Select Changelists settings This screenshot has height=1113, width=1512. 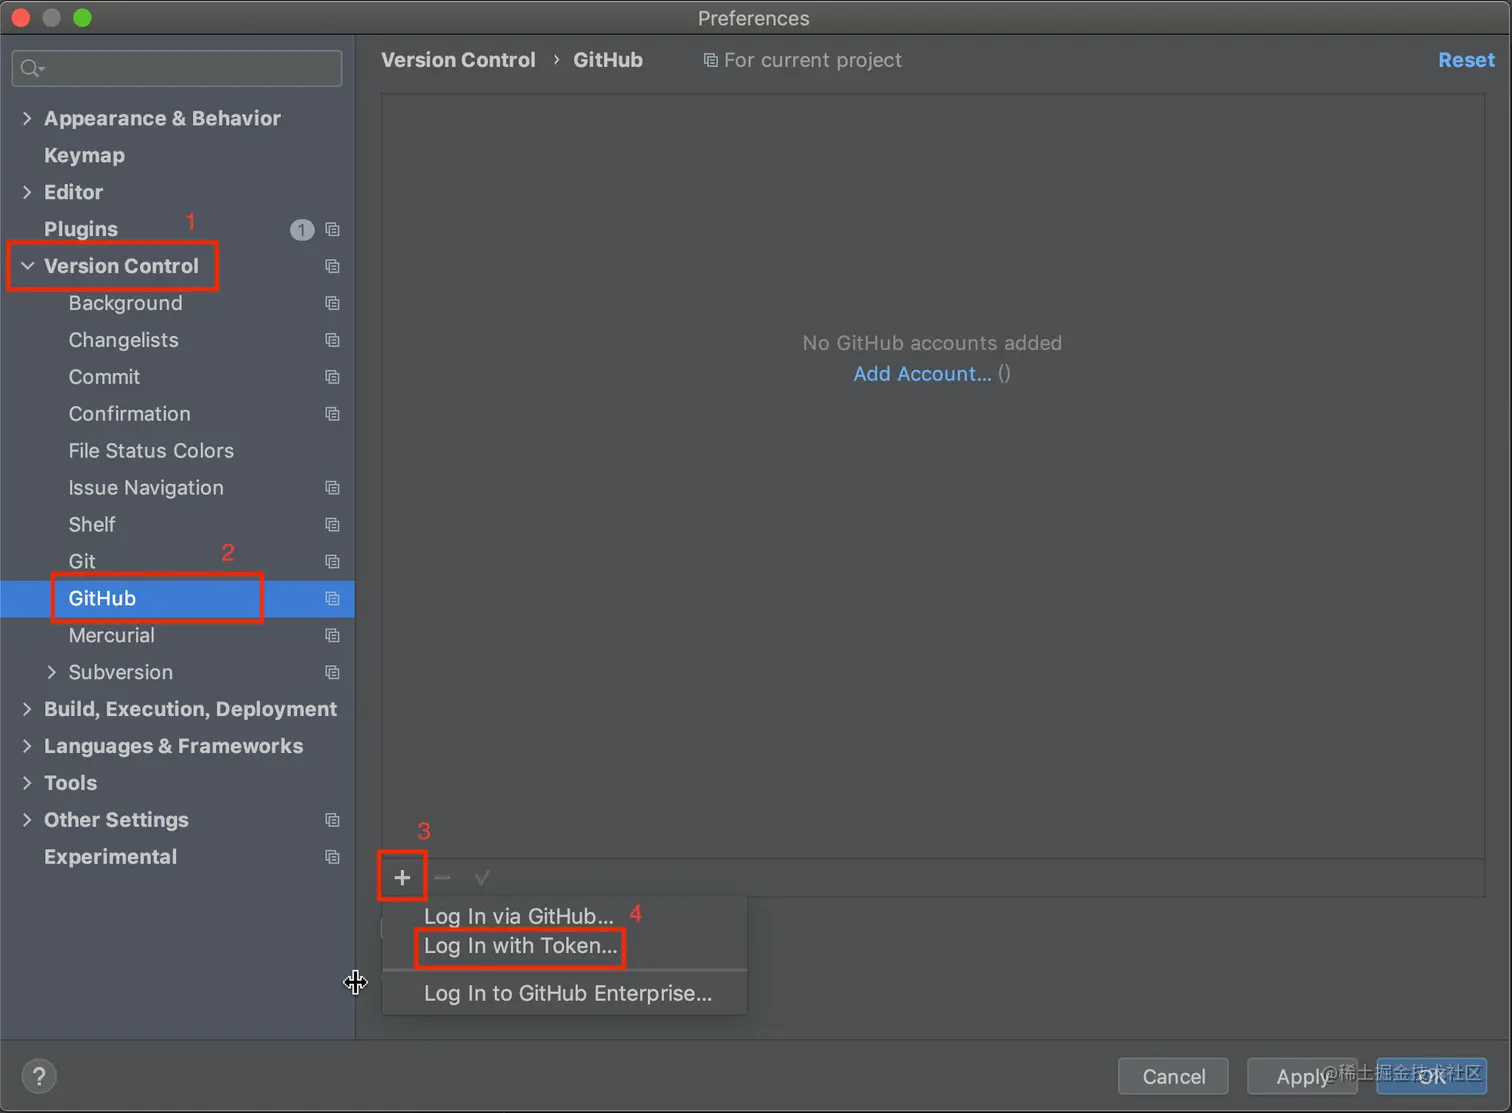[123, 340]
